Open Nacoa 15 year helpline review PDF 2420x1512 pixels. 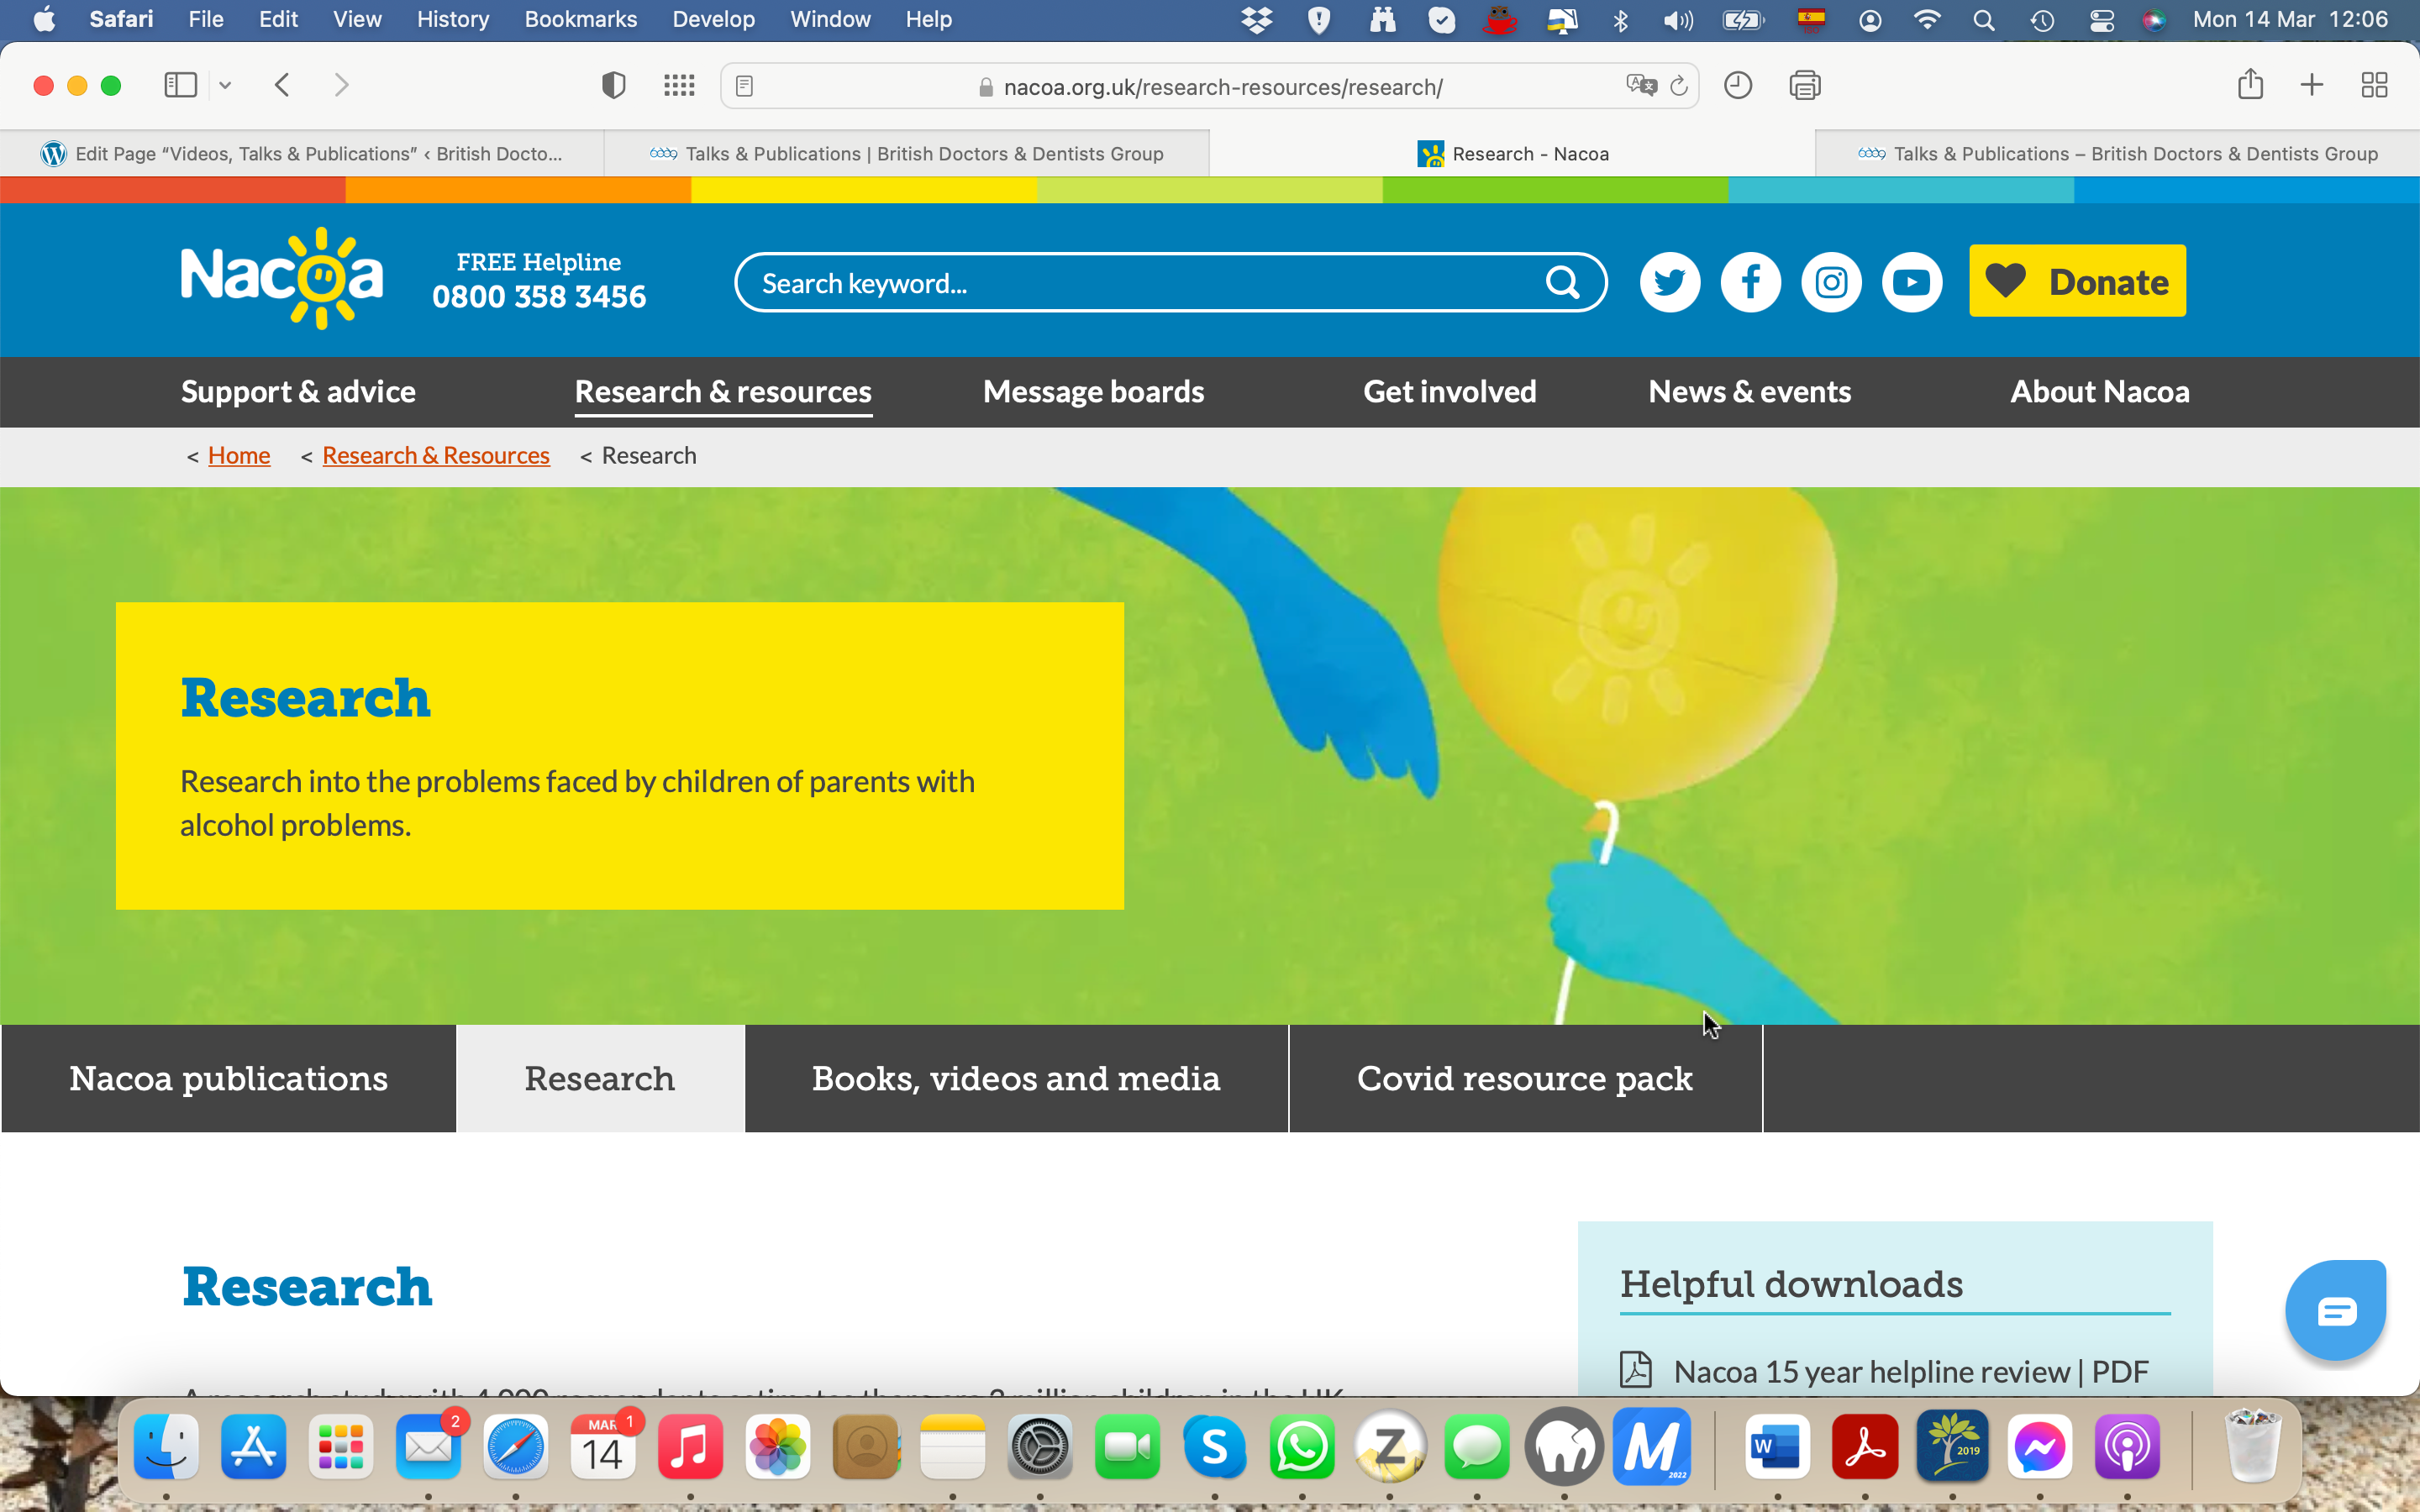pos(1911,1372)
